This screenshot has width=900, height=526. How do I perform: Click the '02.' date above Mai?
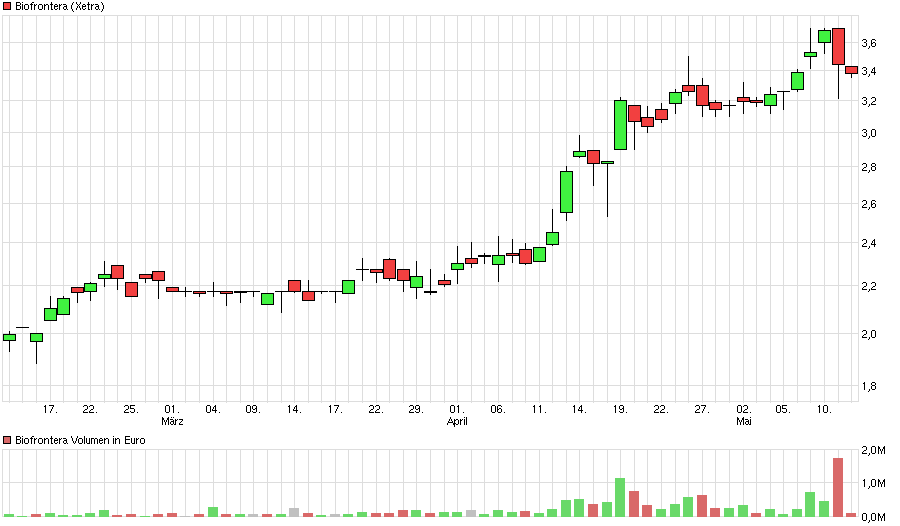[744, 409]
